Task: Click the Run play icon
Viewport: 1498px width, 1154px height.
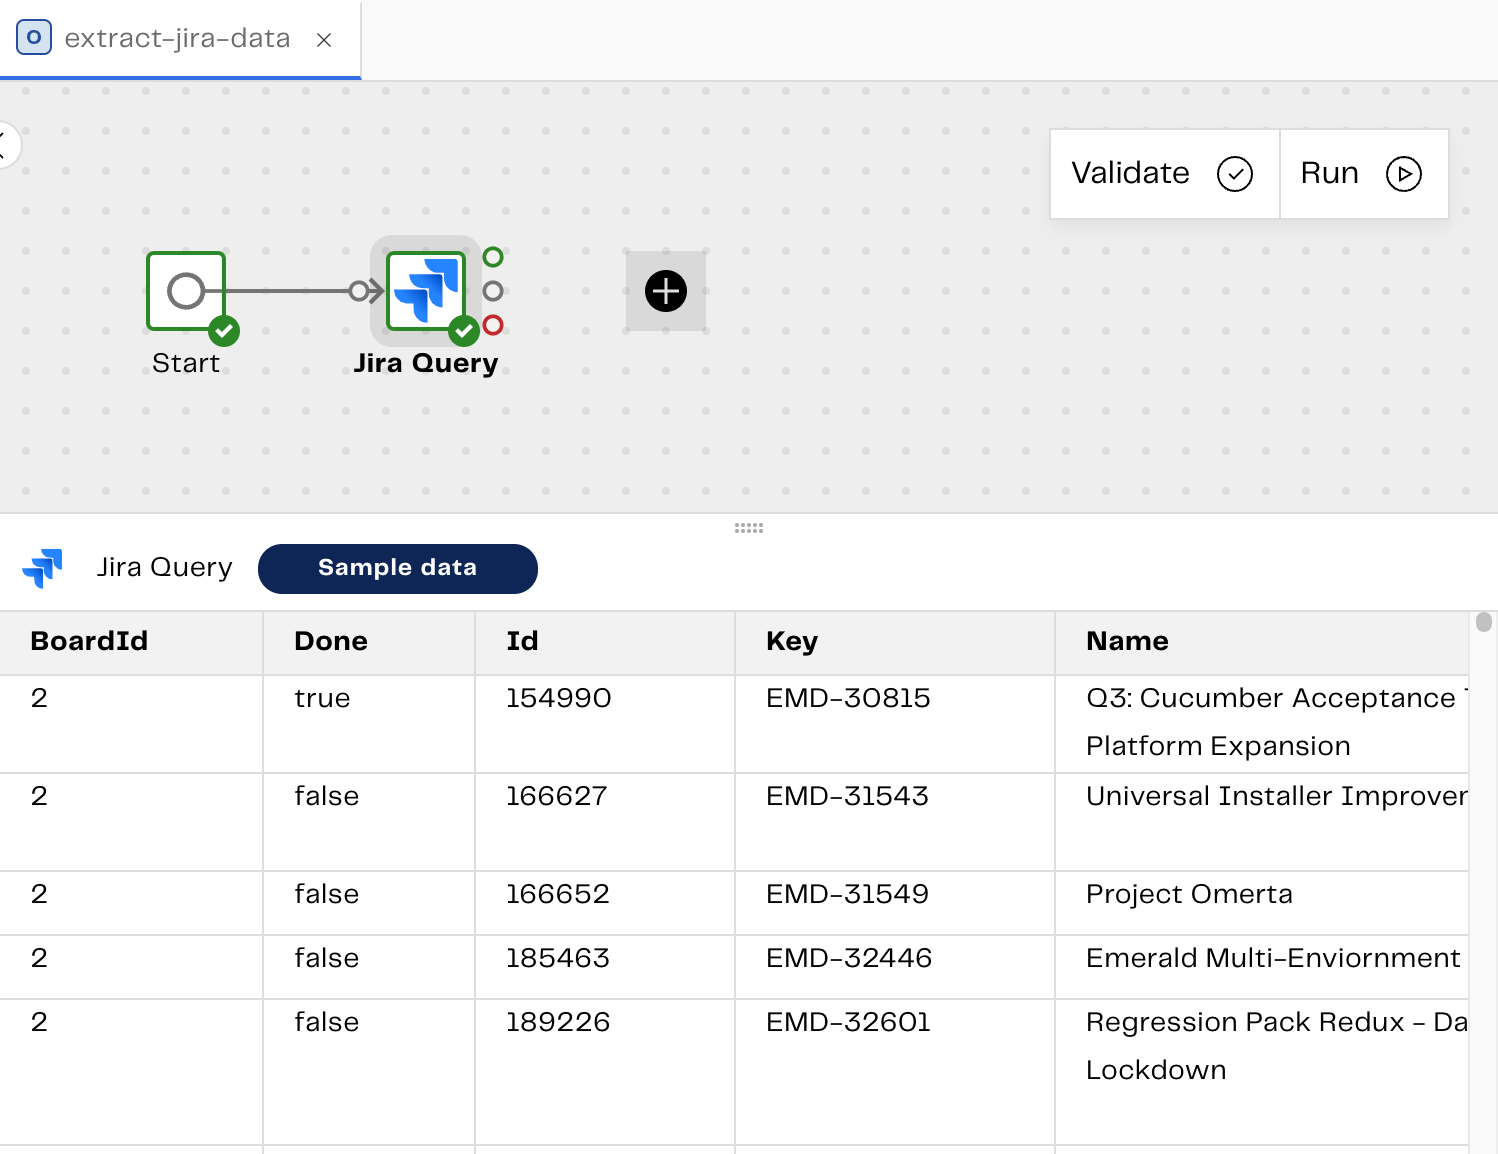Action: pyautogui.click(x=1405, y=173)
